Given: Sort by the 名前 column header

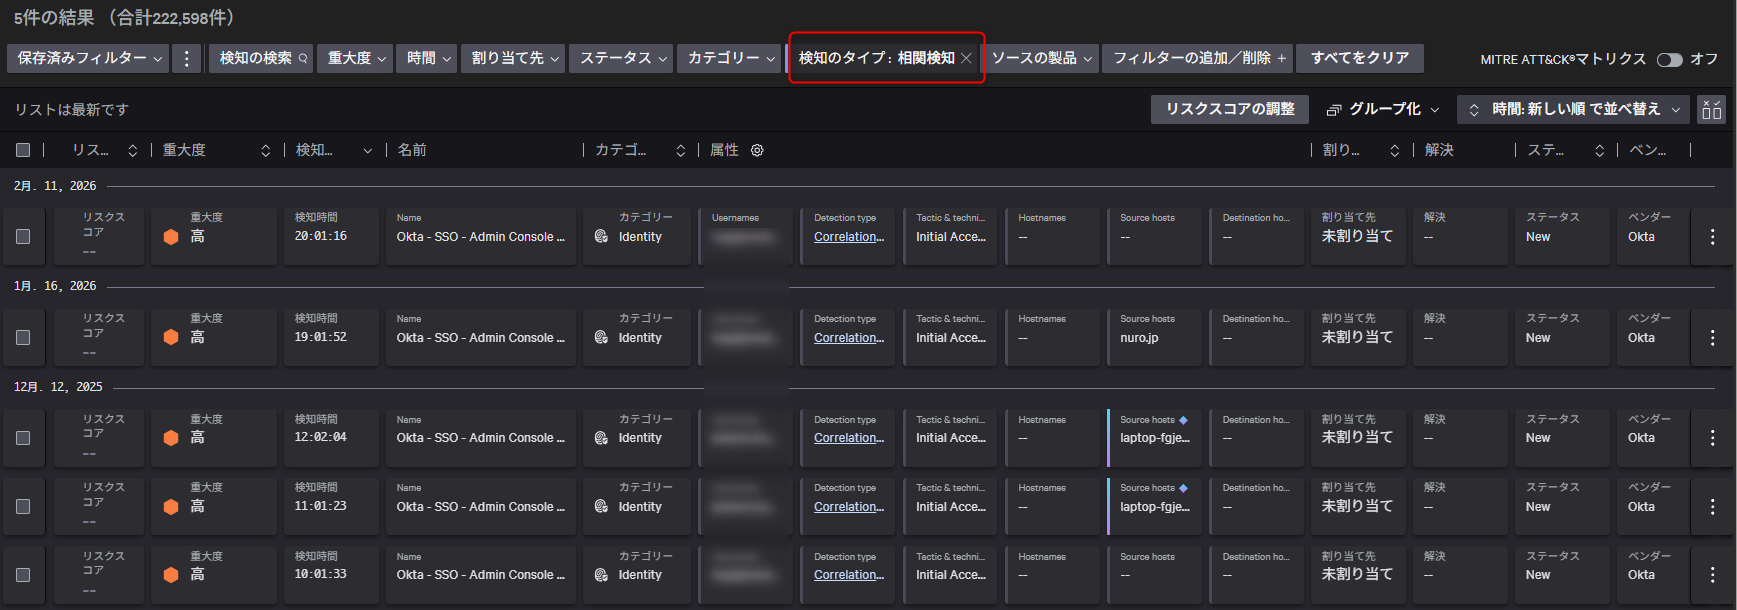Looking at the screenshot, I should point(412,150).
